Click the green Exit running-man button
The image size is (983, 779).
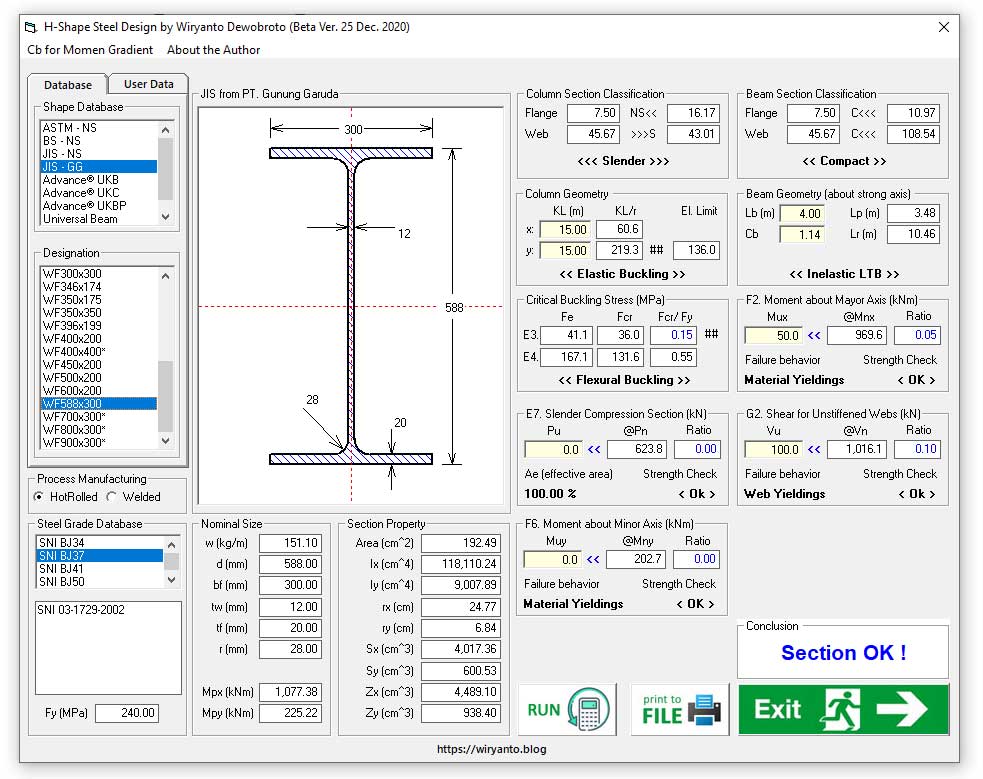coord(843,710)
